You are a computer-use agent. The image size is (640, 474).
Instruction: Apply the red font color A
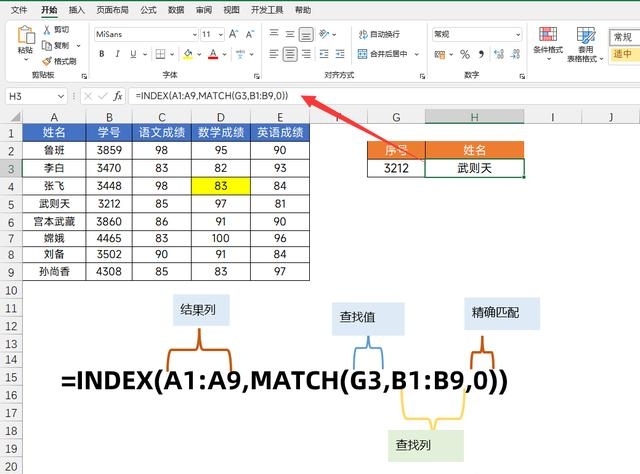coord(213,54)
